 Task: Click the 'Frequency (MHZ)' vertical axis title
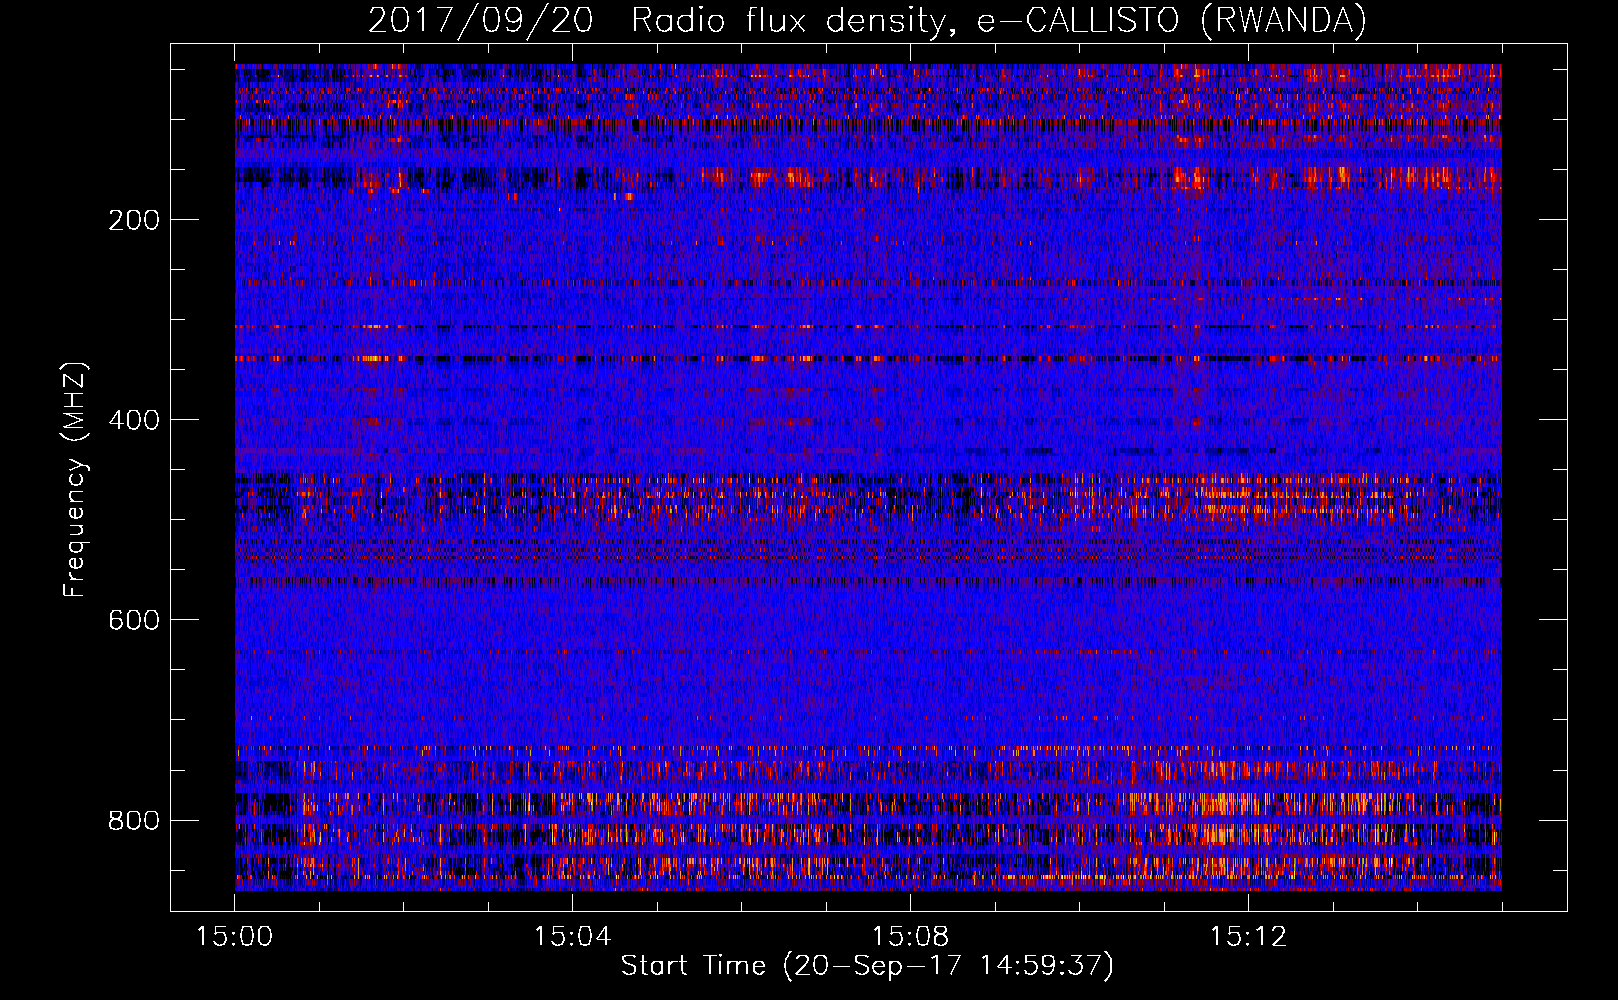click(x=75, y=480)
